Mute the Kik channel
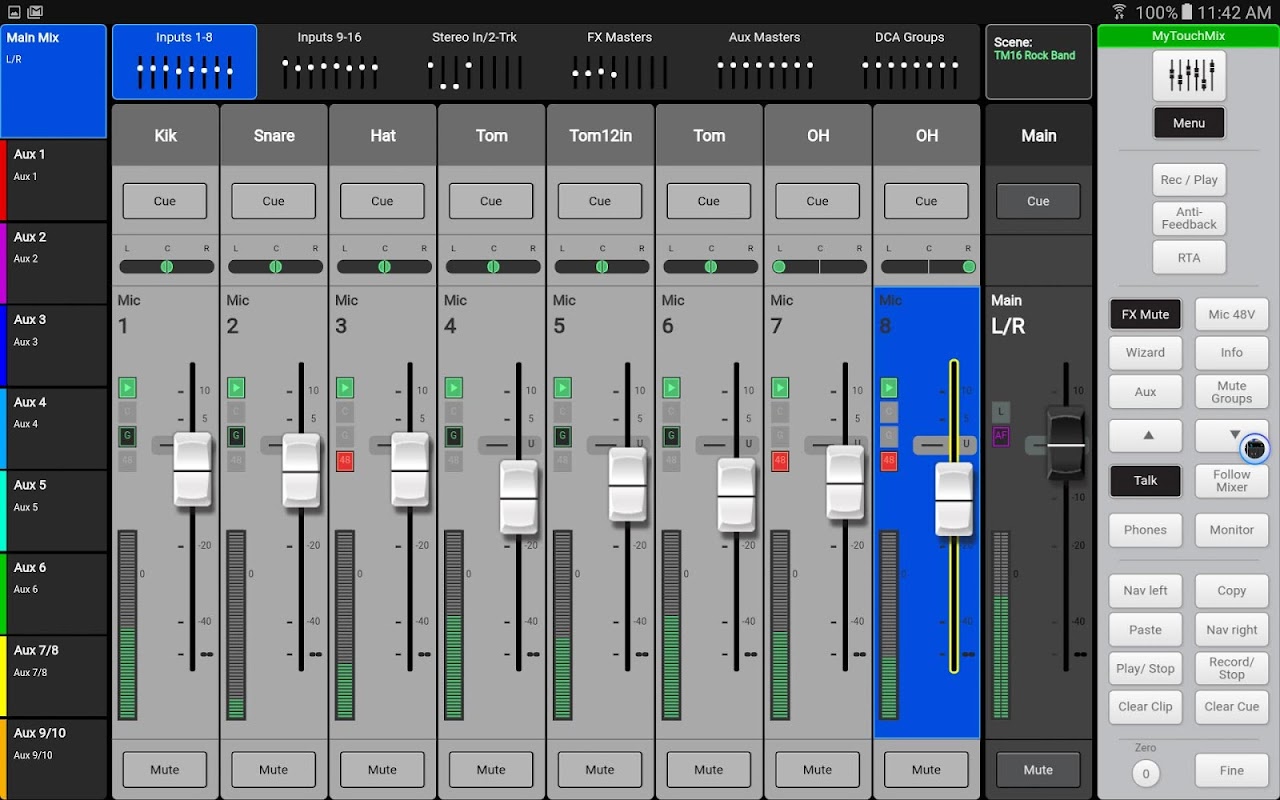The width and height of the screenshot is (1280, 800). point(165,770)
